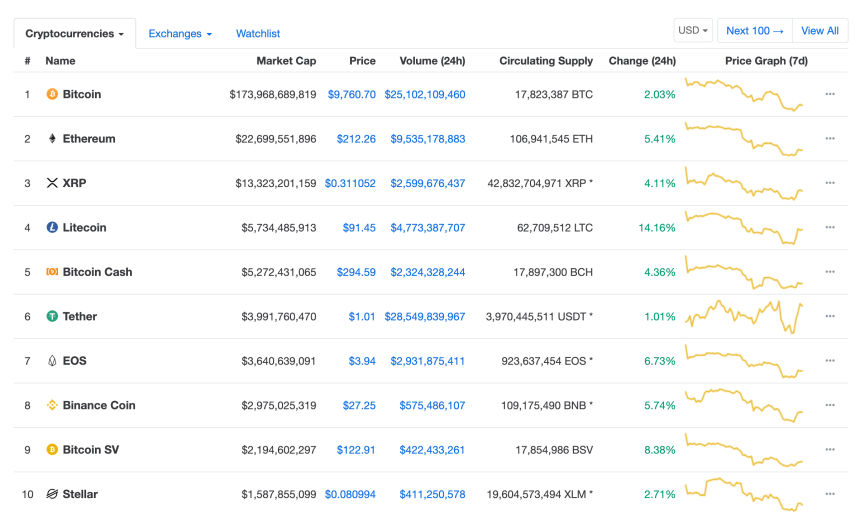Click EOS volume $2,931,875,411
Viewport: 860px width, 516px height.
tap(427, 361)
